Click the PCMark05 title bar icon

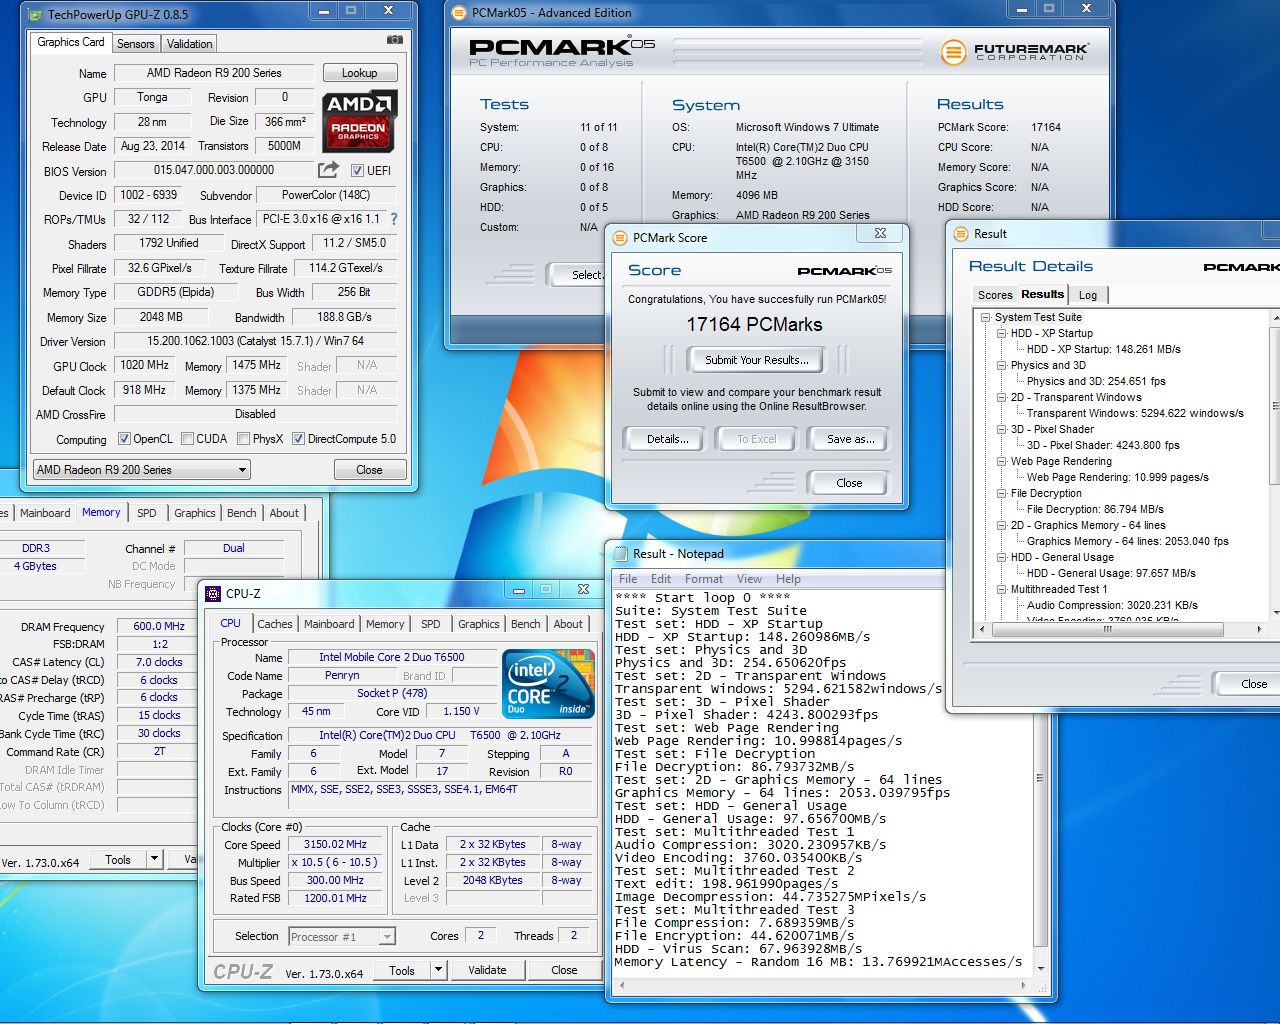tap(459, 13)
